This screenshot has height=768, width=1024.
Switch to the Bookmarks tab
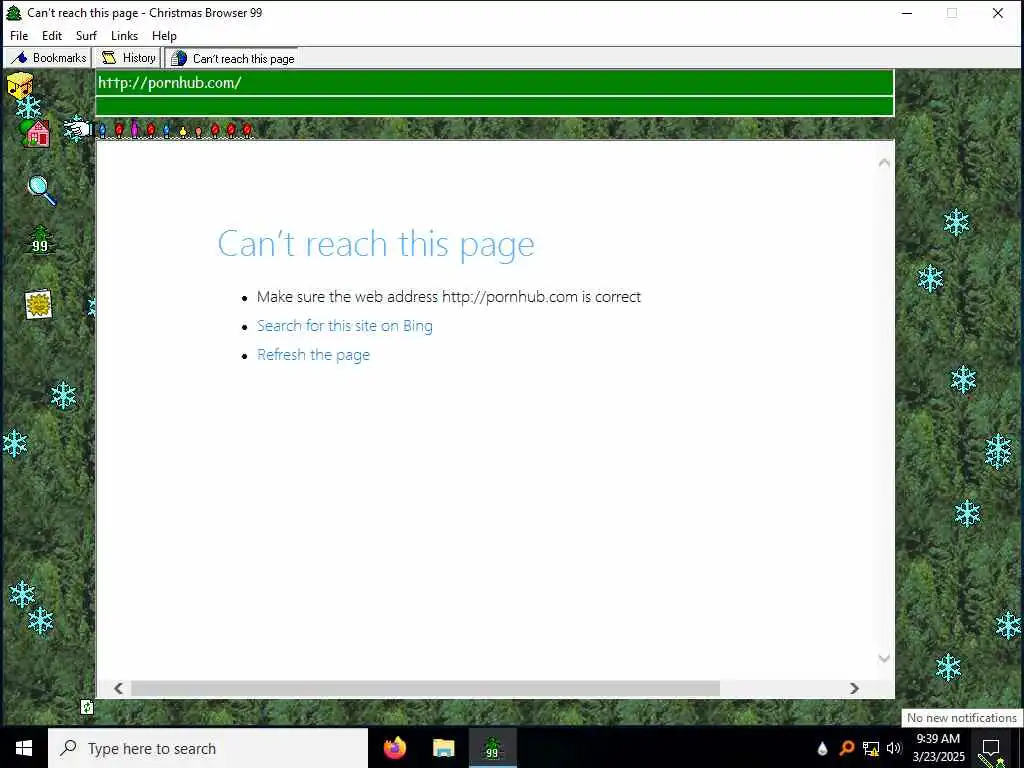pyautogui.click(x=48, y=58)
